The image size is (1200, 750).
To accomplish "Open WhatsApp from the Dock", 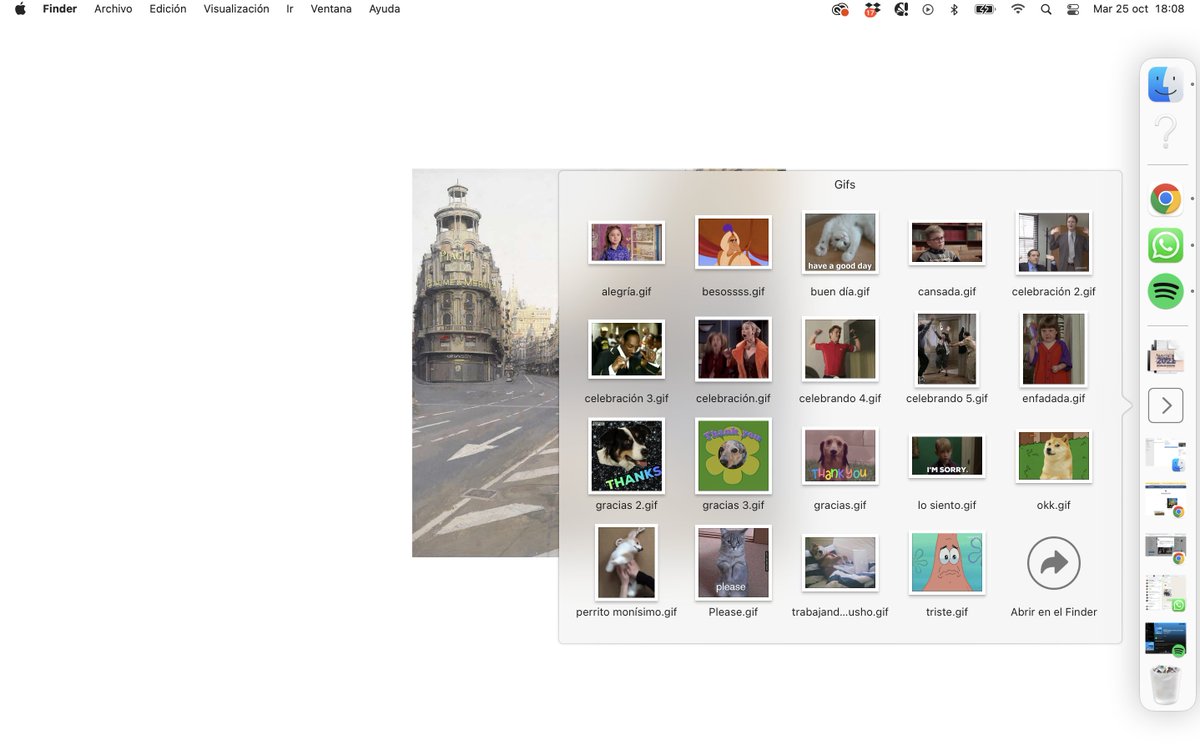I will pos(1166,245).
